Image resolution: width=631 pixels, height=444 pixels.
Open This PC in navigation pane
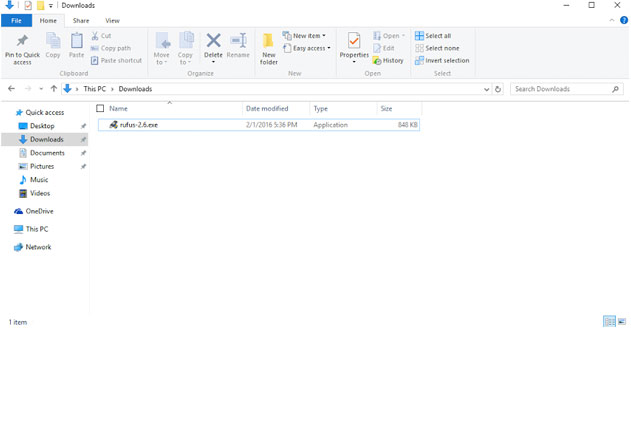tap(37, 229)
